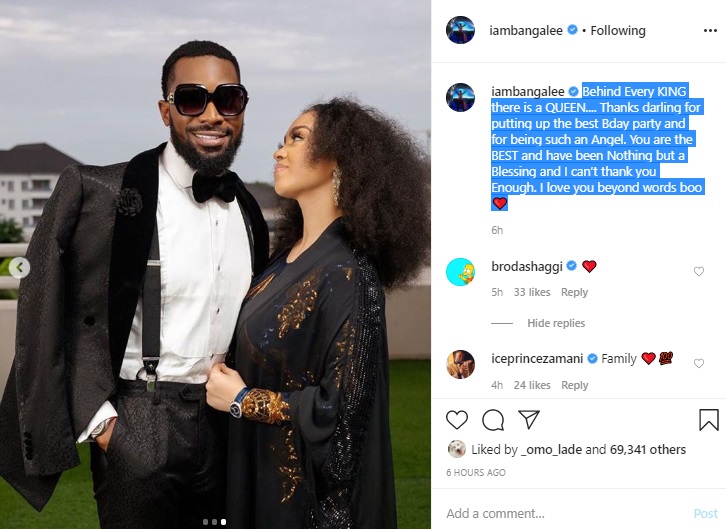Open iceprincezamani's avatar
726x529 pixels.
(x=460, y=364)
